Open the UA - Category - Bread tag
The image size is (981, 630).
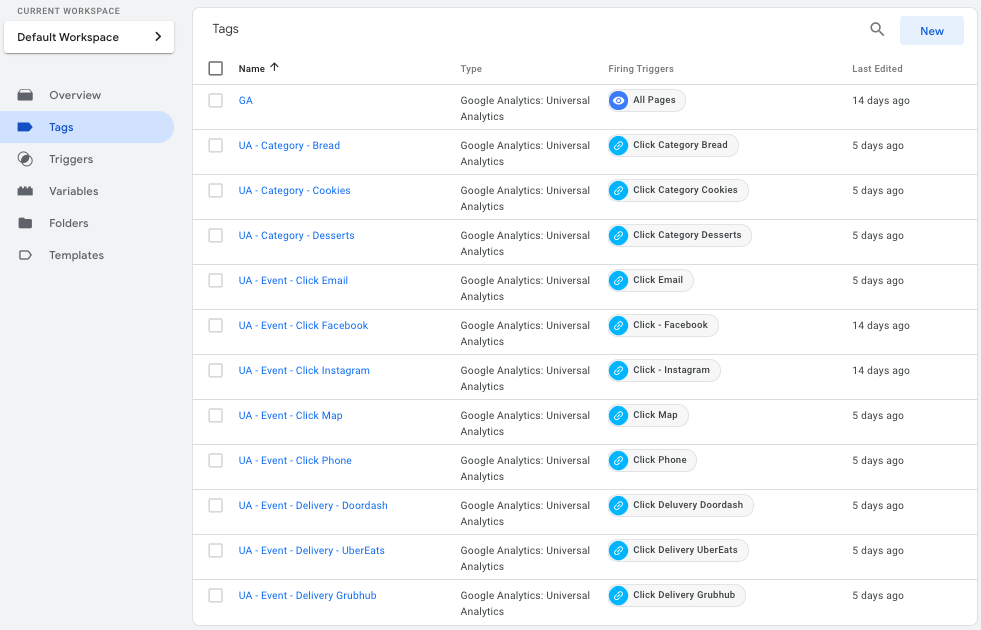coord(289,146)
